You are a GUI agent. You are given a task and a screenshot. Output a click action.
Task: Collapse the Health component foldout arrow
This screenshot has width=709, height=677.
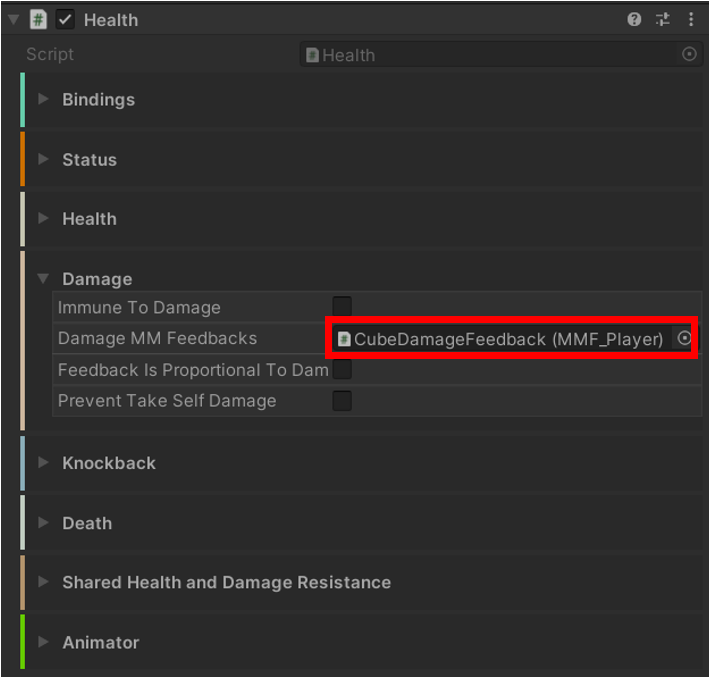coord(14,20)
